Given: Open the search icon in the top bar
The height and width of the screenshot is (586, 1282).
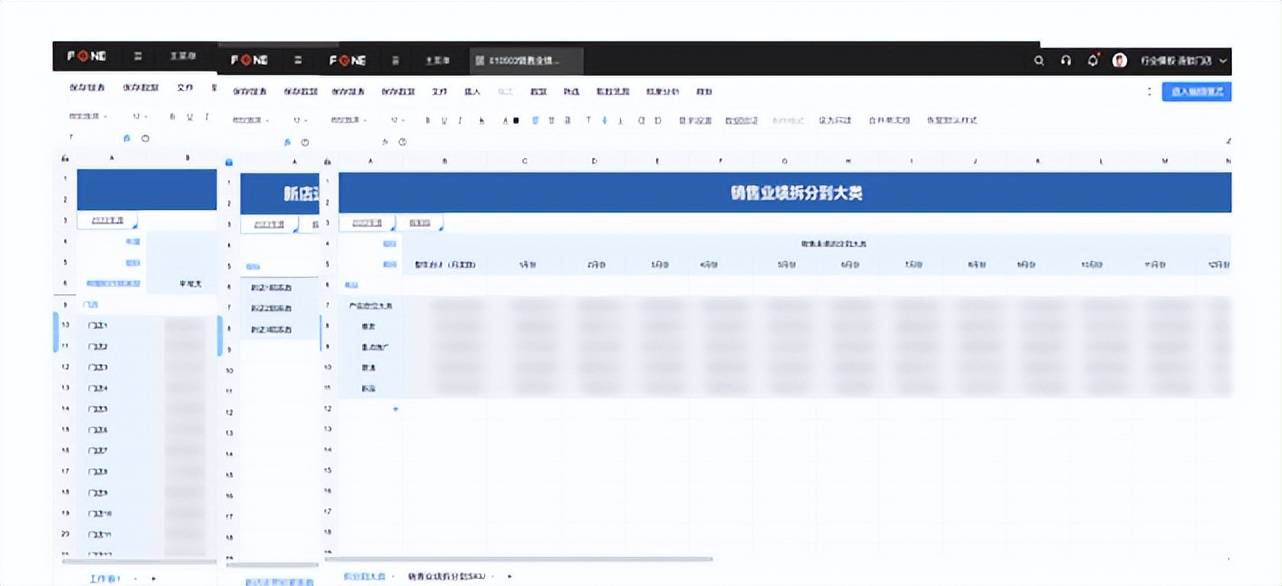Looking at the screenshot, I should [1039, 61].
